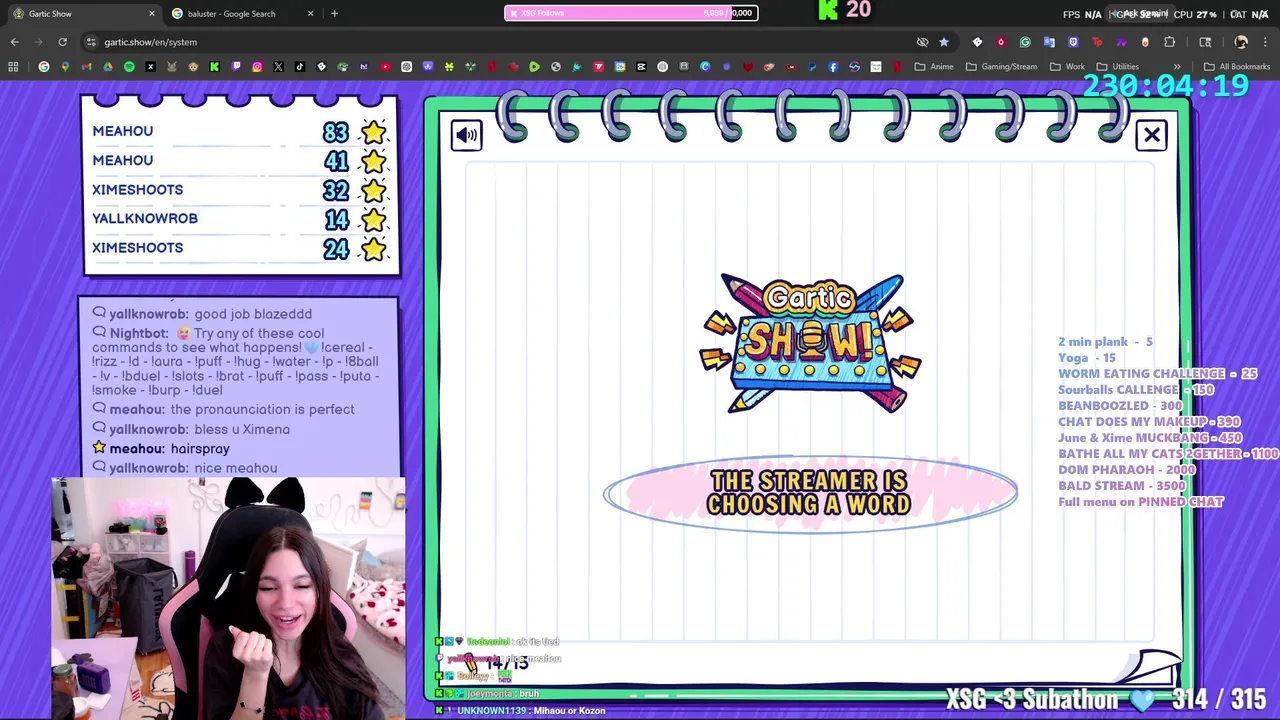The image size is (1280, 720).
Task: Go back to the previous page
Action: (14, 42)
